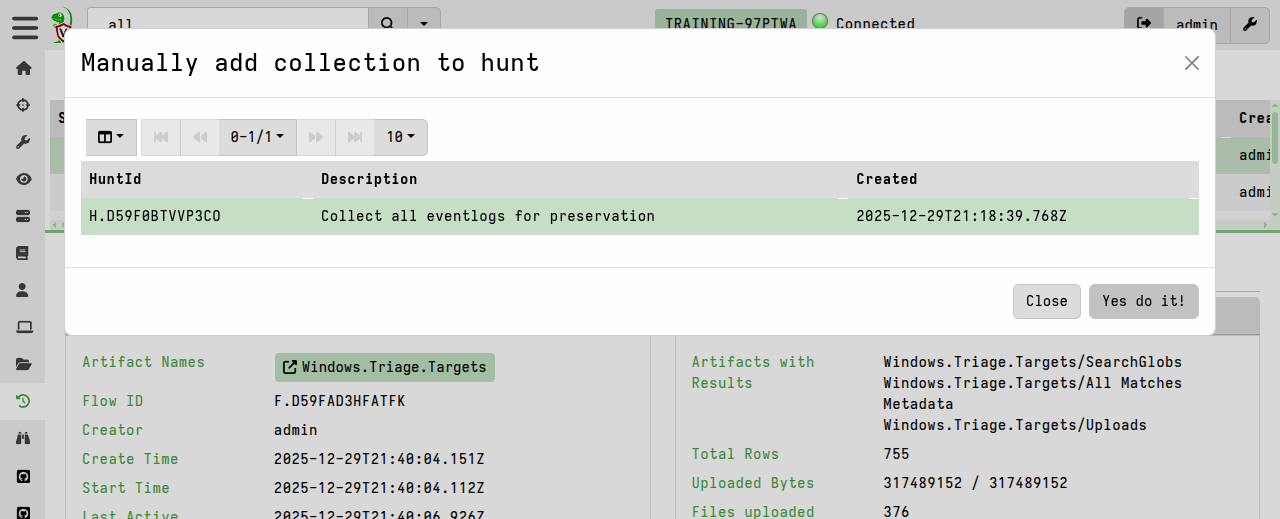The width and height of the screenshot is (1280, 519).
Task: Click Create Time value 2025-12-29T21:40:04.151Z
Action: (x=379, y=459)
